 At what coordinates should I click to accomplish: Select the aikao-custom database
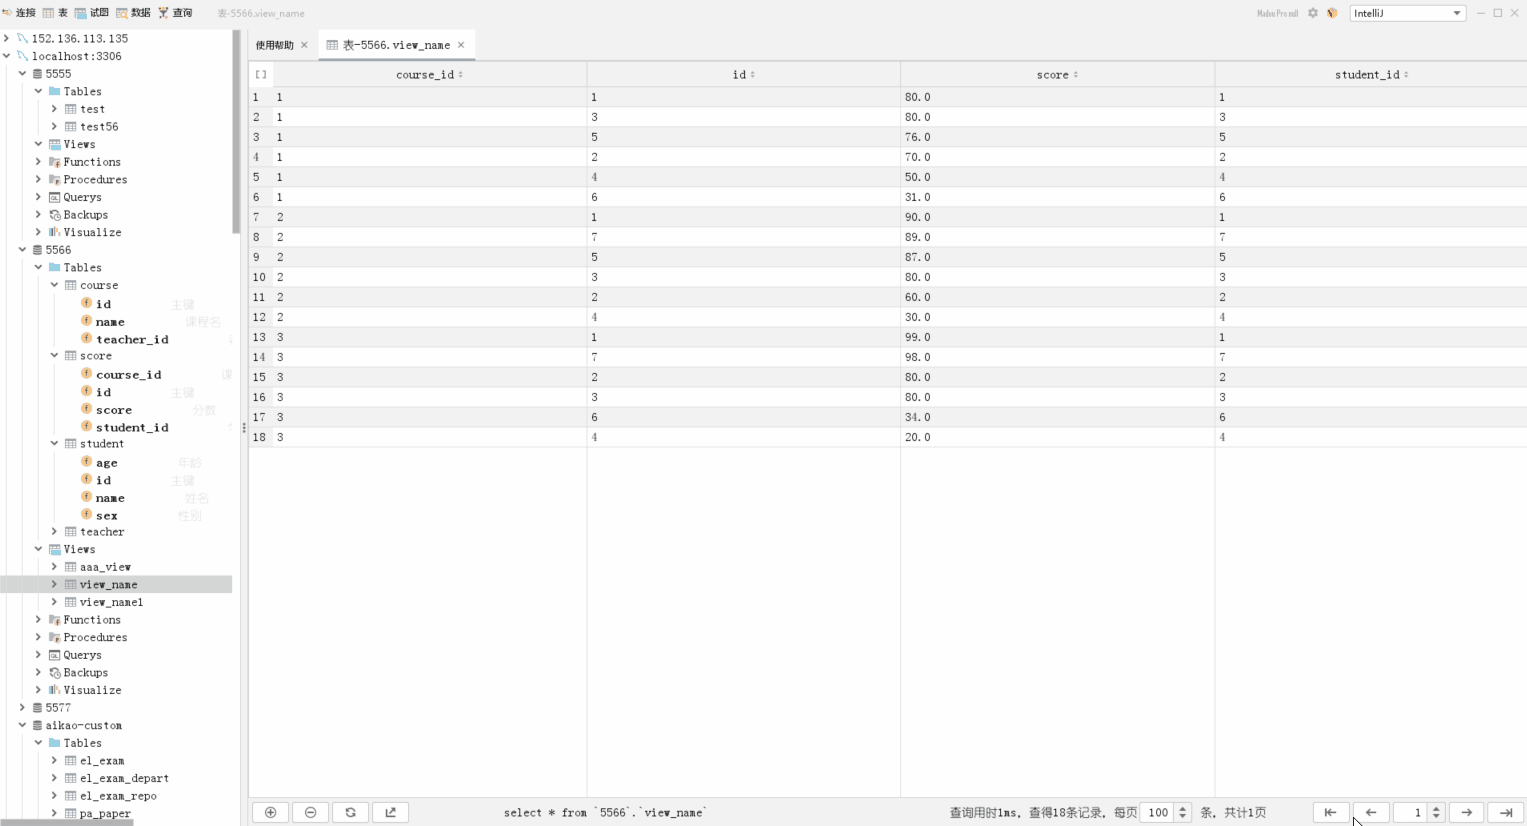click(x=83, y=725)
